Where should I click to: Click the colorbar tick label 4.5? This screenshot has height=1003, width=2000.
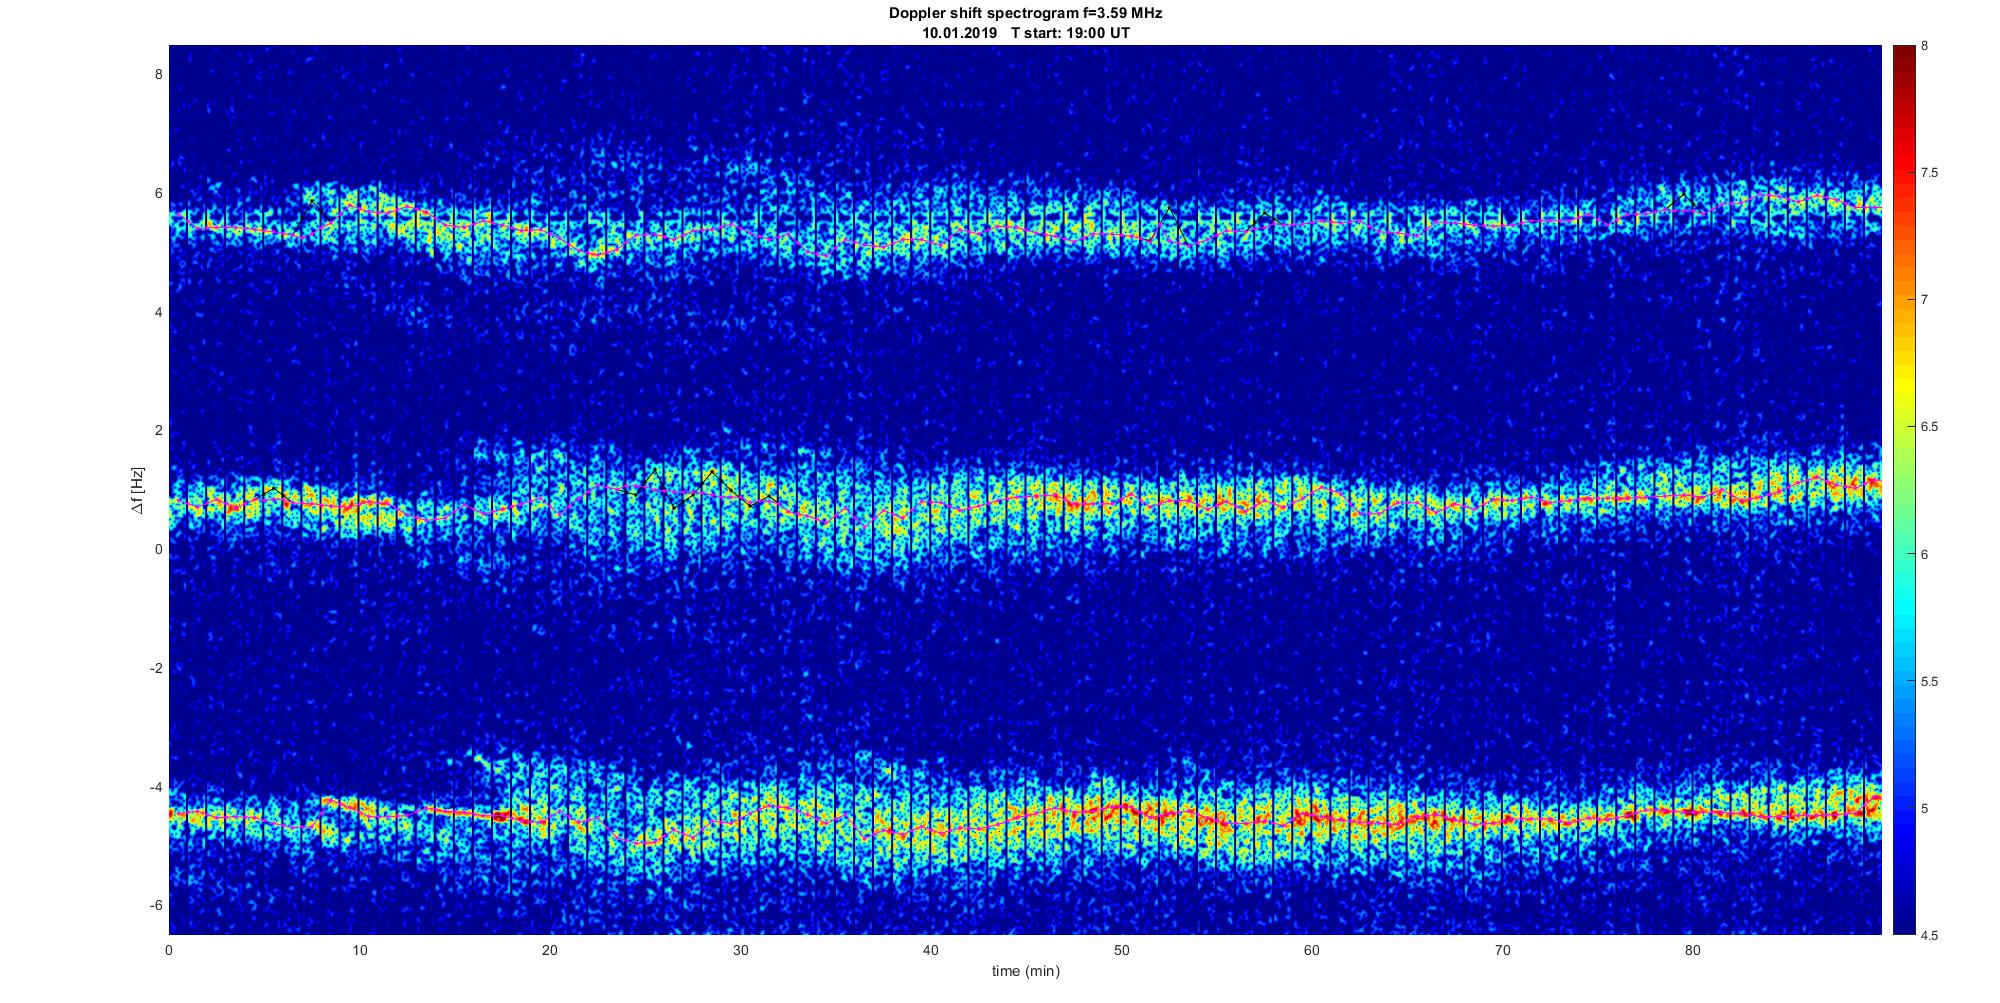tap(1930, 936)
